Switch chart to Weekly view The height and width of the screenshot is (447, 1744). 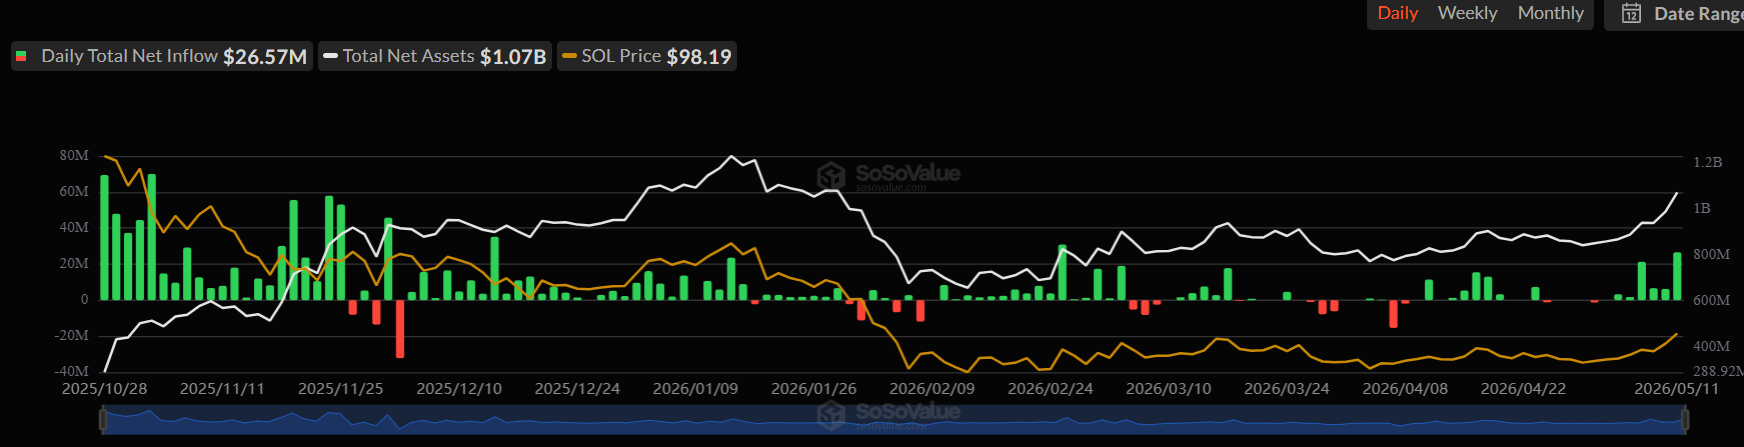1467,13
